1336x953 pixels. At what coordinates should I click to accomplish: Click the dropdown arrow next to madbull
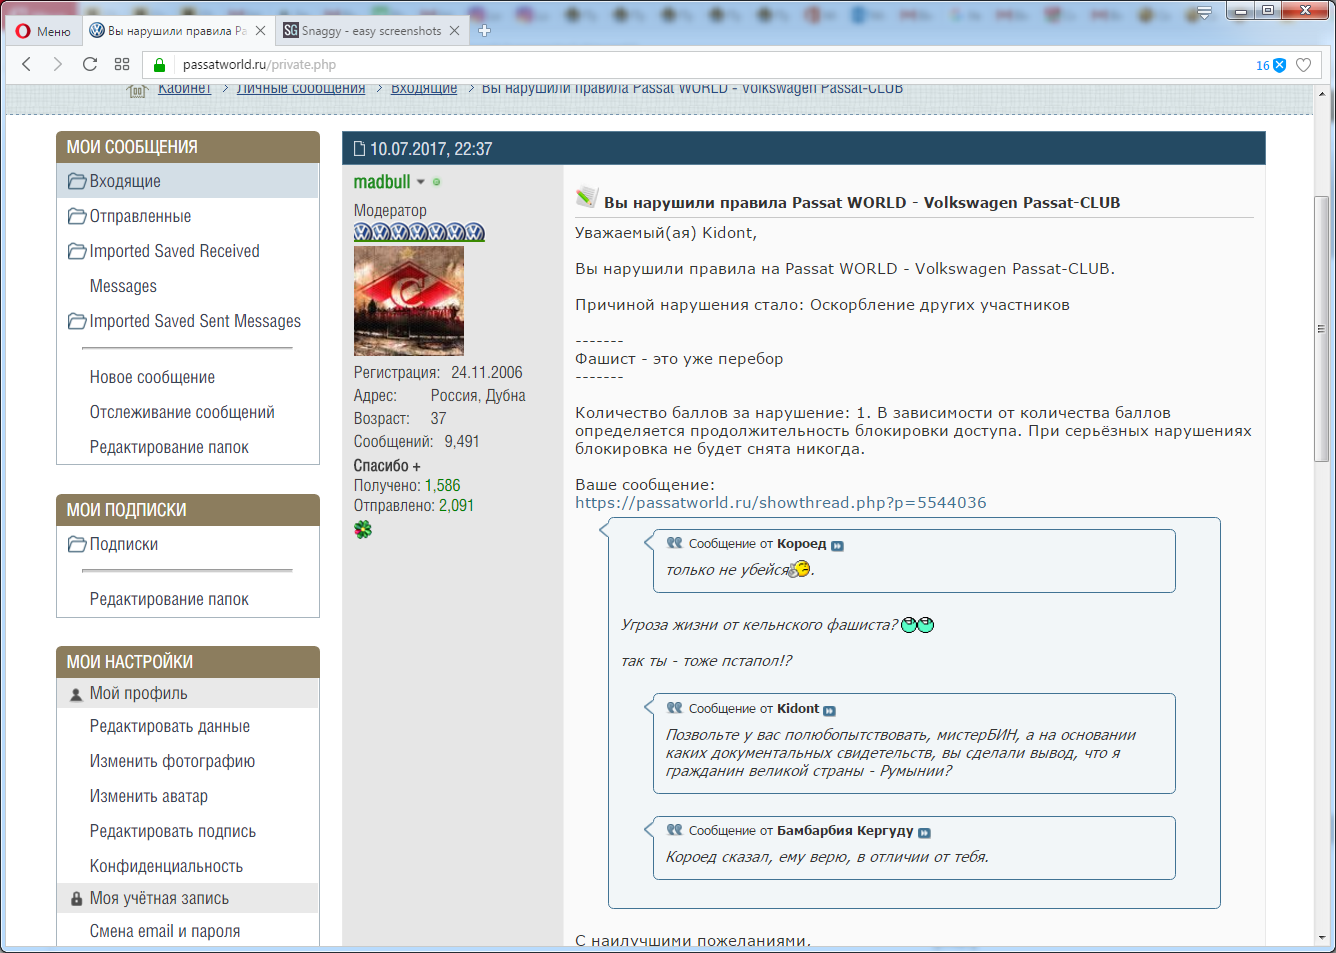(421, 182)
